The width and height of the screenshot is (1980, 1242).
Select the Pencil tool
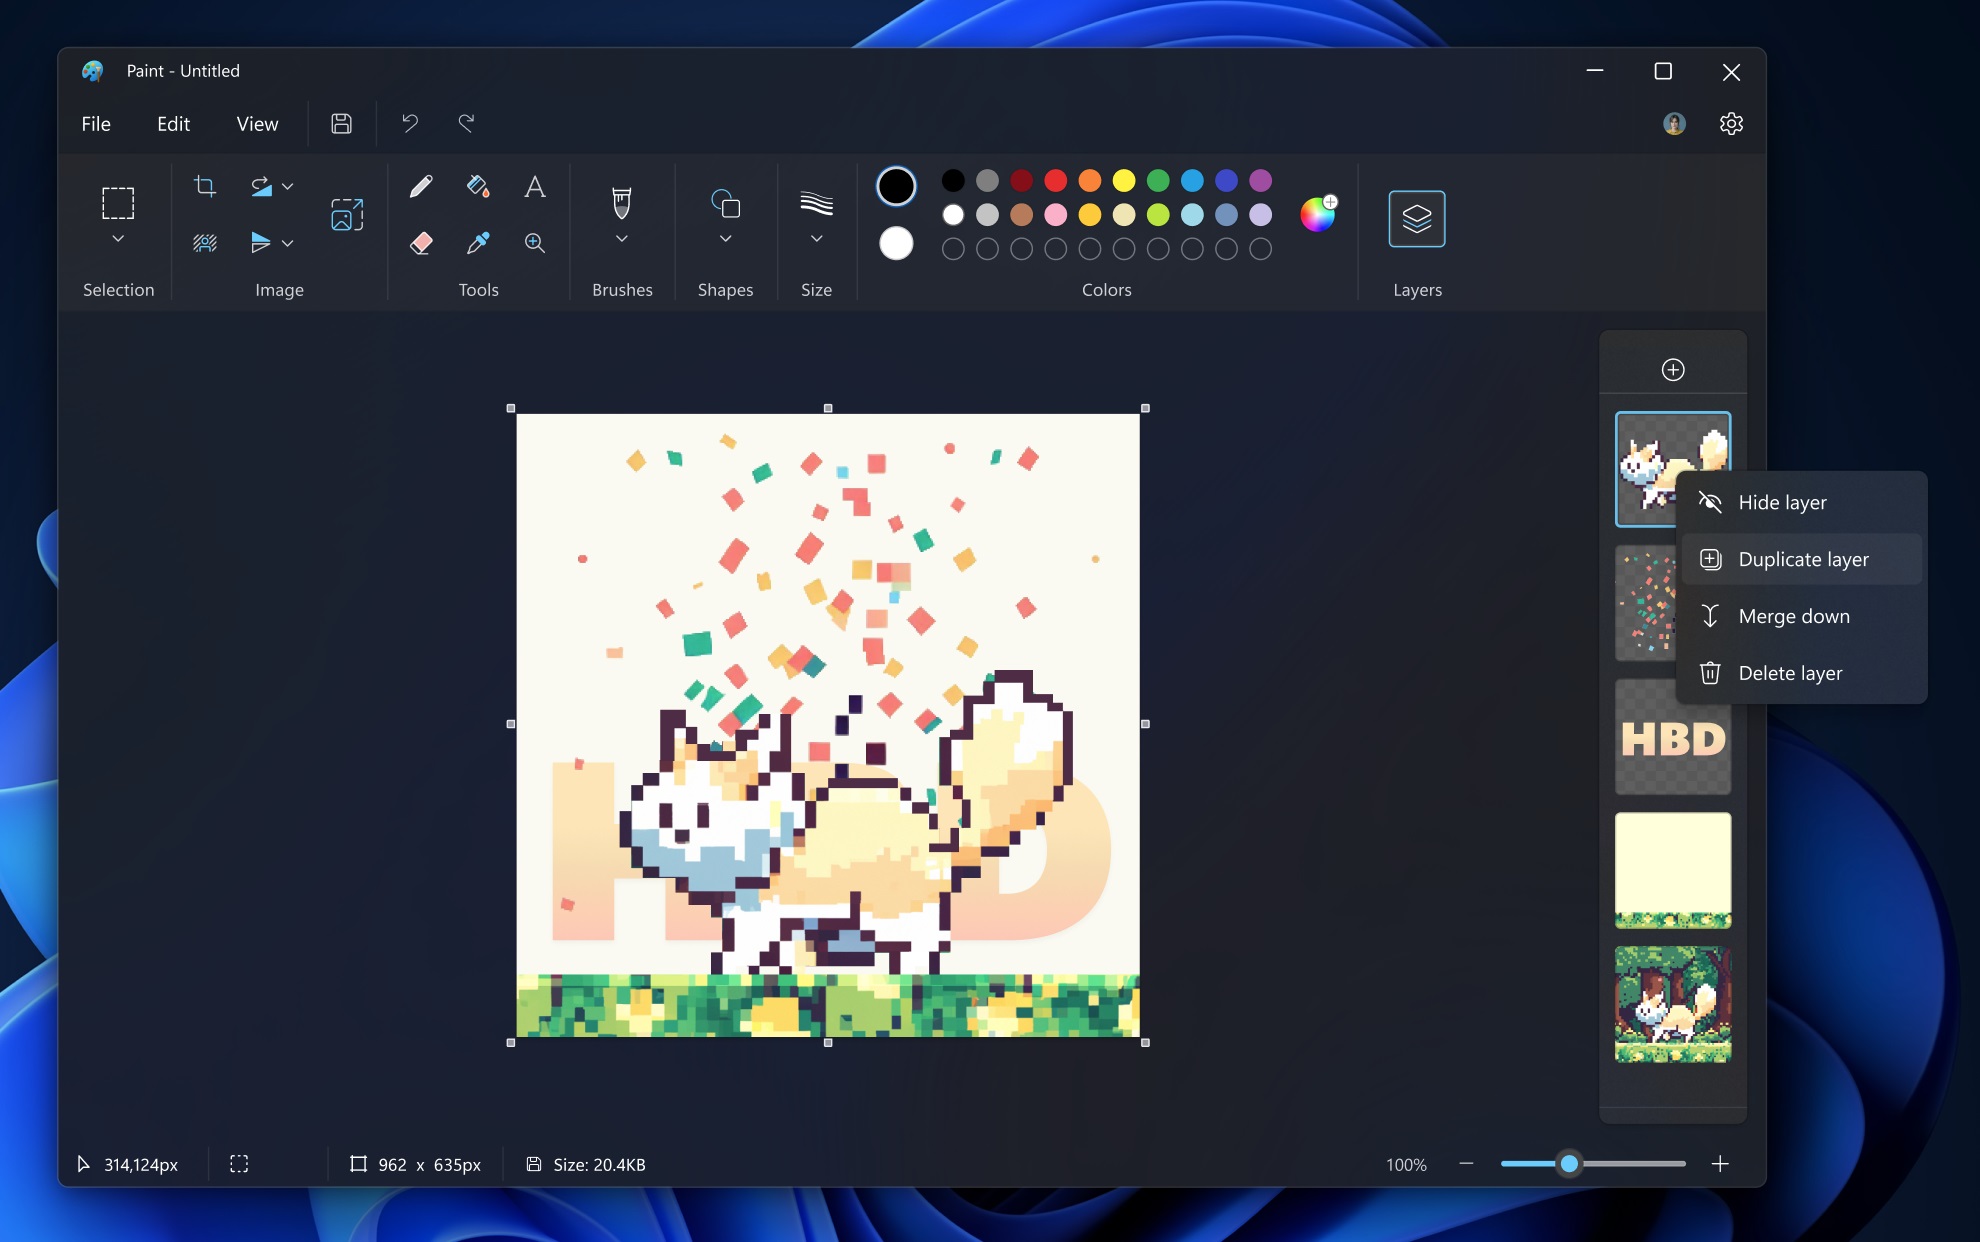click(x=421, y=186)
